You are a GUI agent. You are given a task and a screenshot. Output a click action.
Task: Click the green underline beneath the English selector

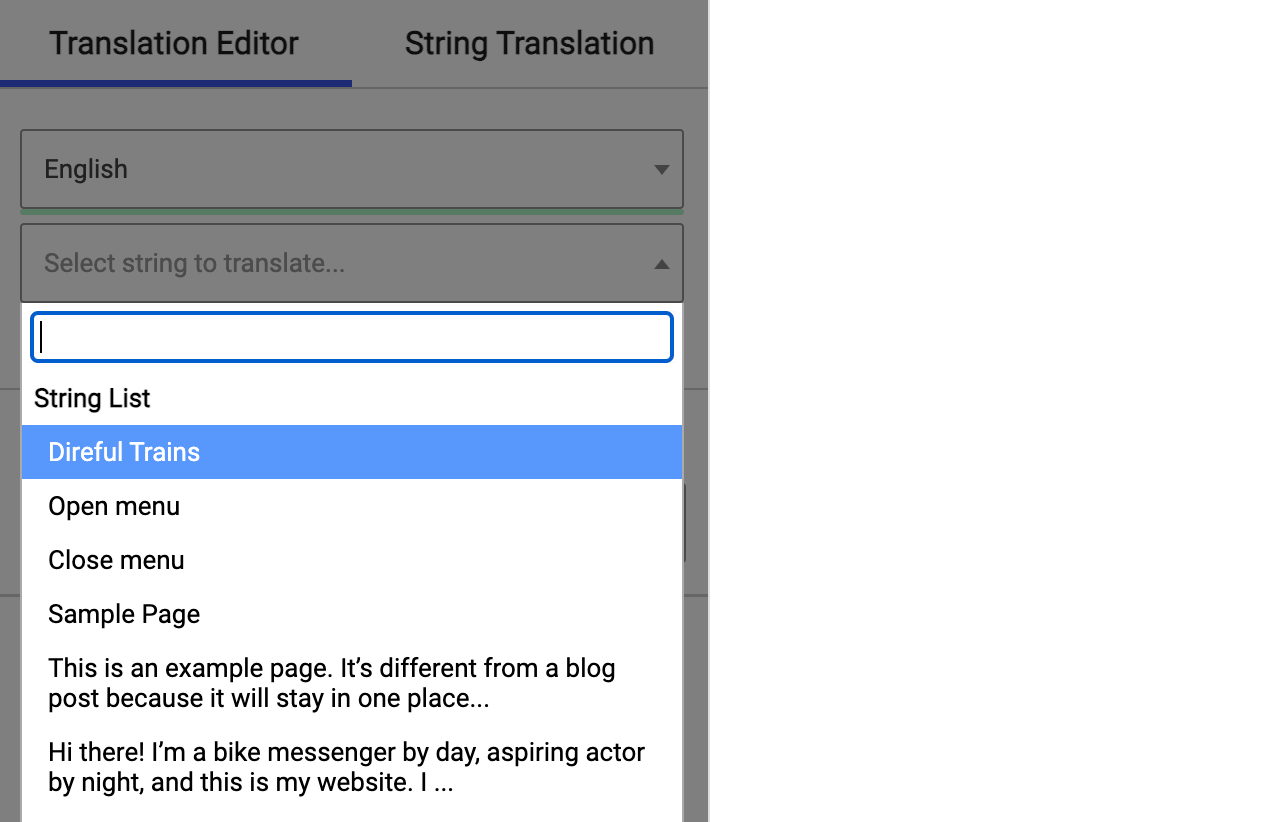[351, 211]
